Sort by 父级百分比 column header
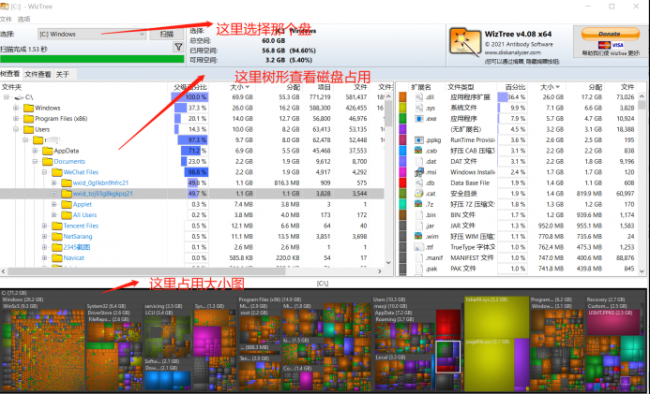This screenshot has height=394, width=650. (190, 87)
